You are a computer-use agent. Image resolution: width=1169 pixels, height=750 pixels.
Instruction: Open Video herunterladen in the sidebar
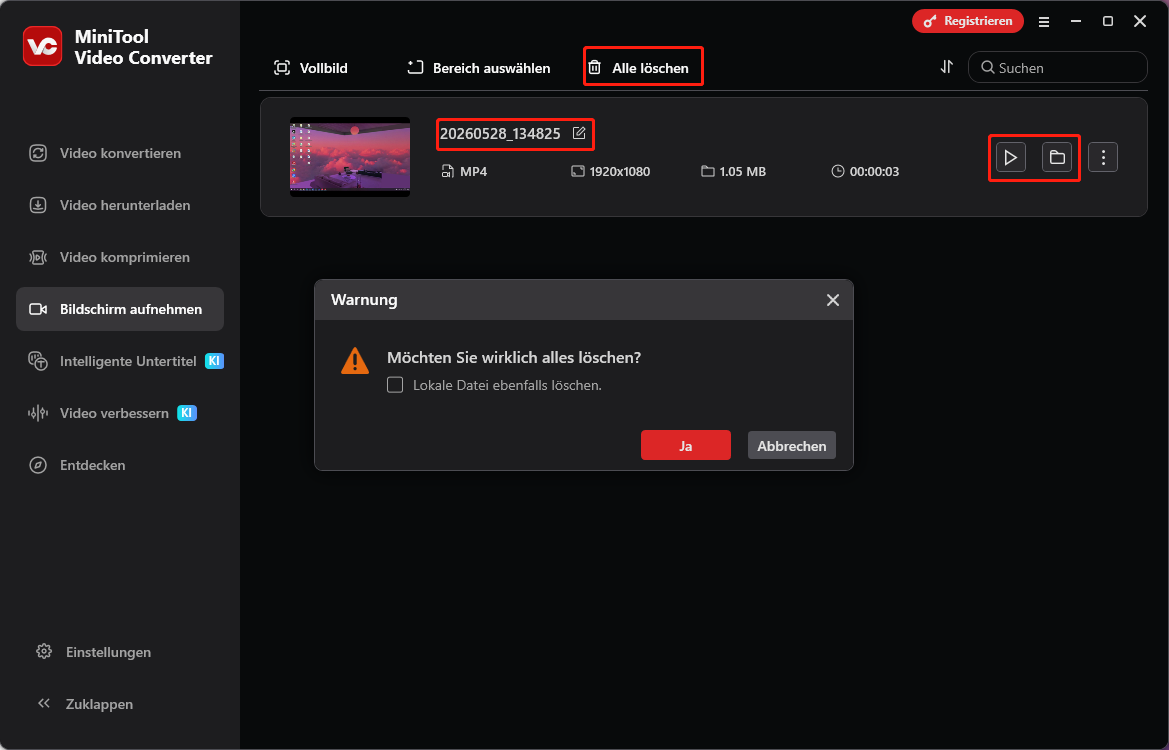pos(119,205)
